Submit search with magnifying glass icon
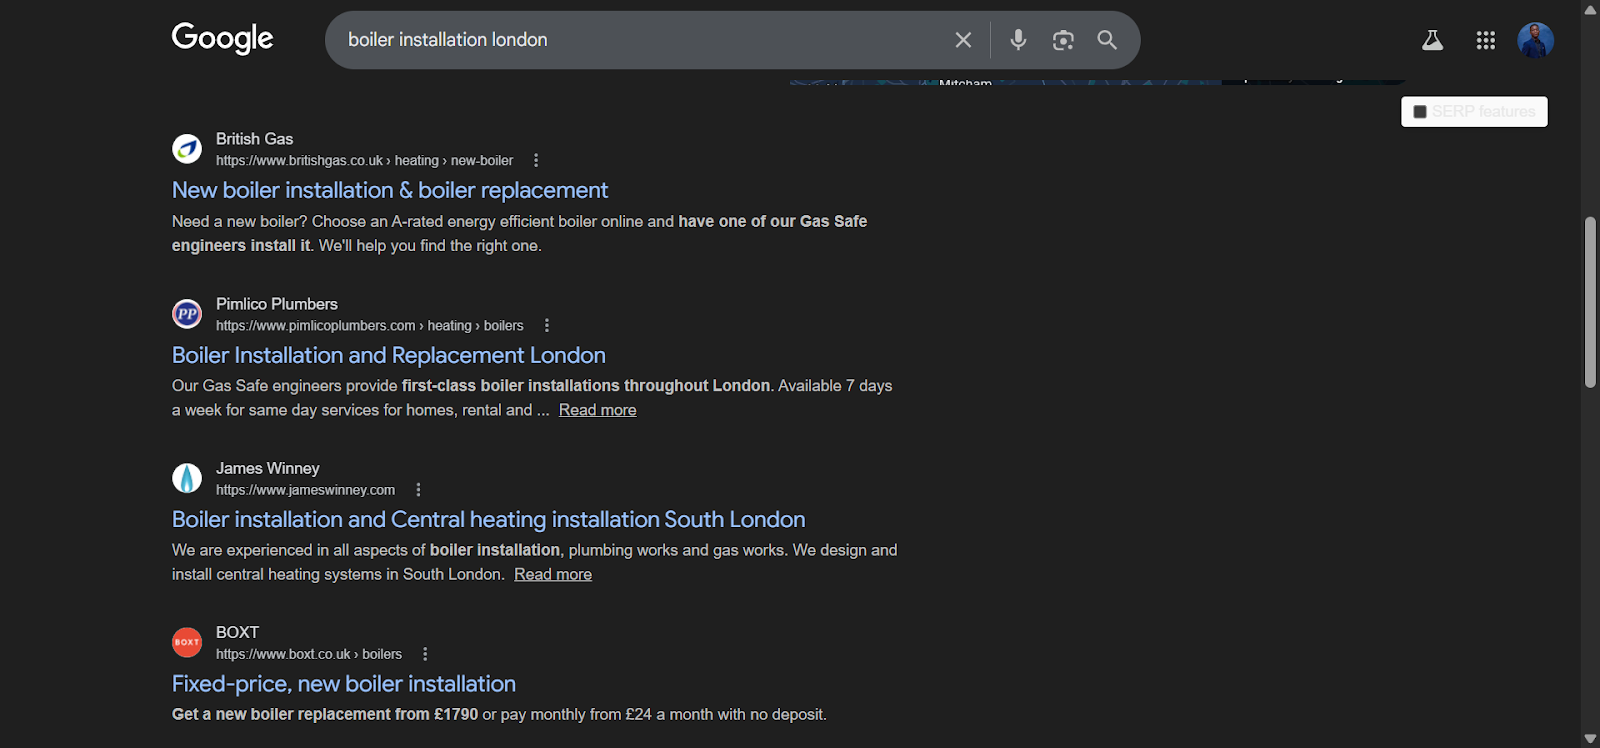 pos(1107,40)
